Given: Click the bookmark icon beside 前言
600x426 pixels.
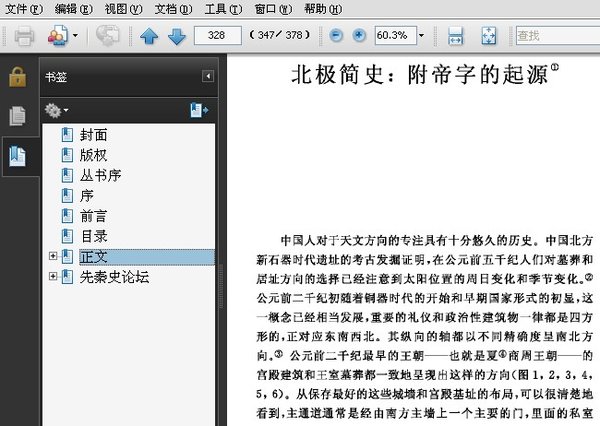Looking at the screenshot, I should [x=67, y=216].
